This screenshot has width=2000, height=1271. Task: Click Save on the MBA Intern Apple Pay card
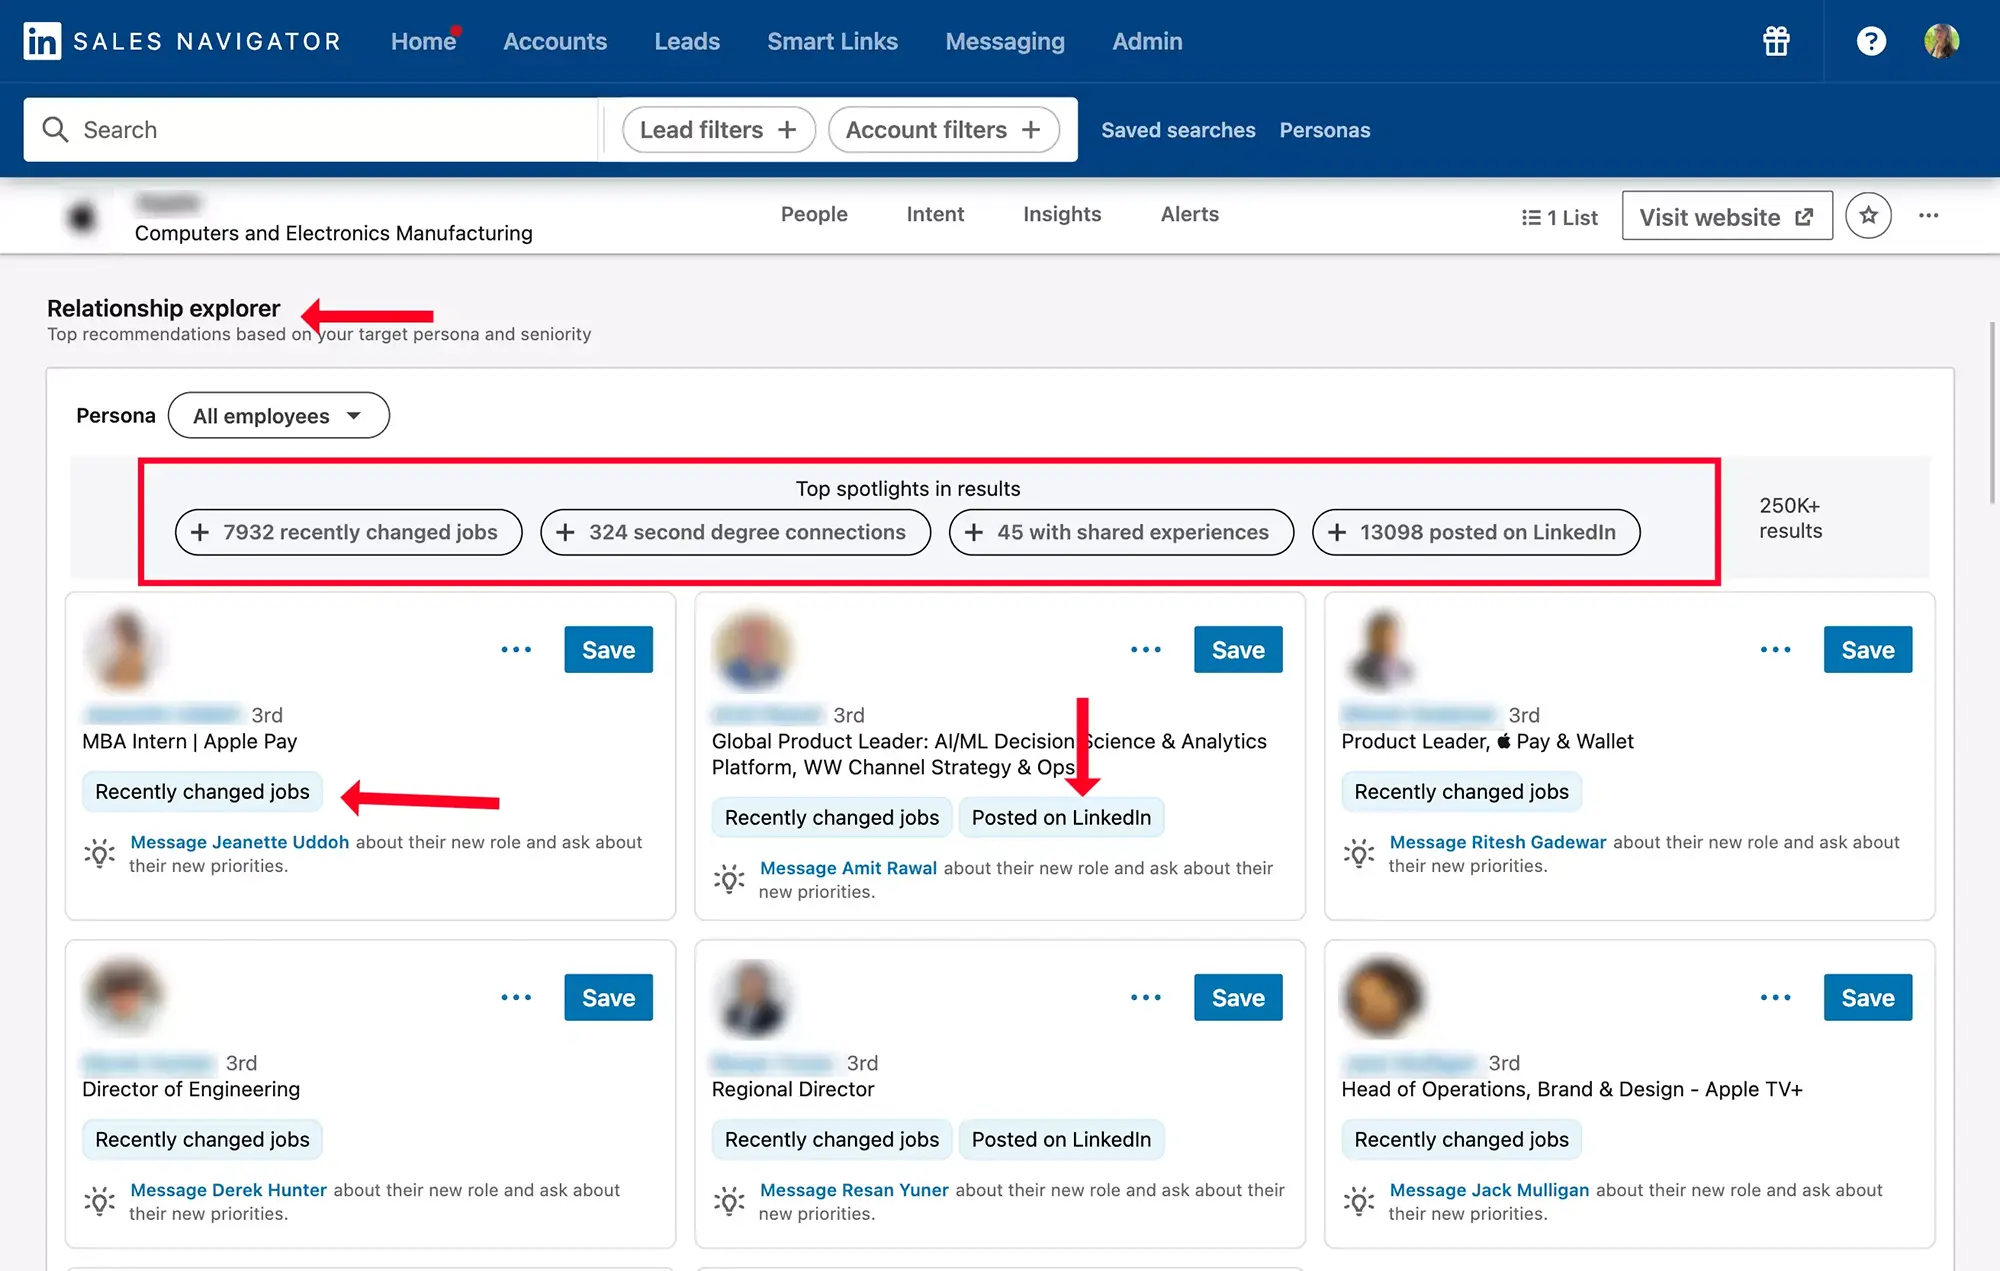point(608,649)
